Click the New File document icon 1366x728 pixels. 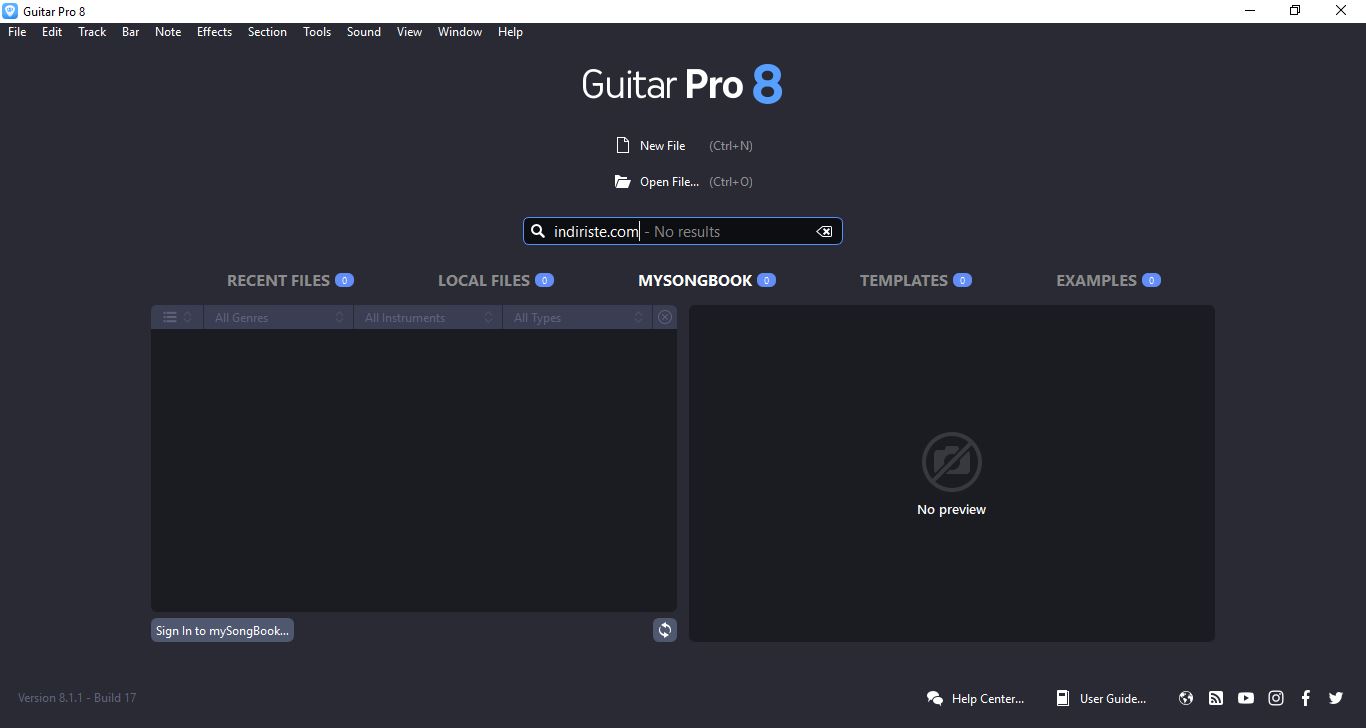click(x=623, y=145)
